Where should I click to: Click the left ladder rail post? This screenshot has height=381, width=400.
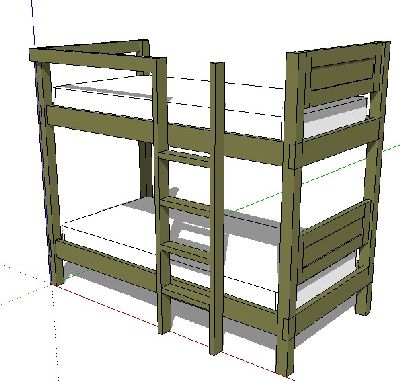[162, 195]
